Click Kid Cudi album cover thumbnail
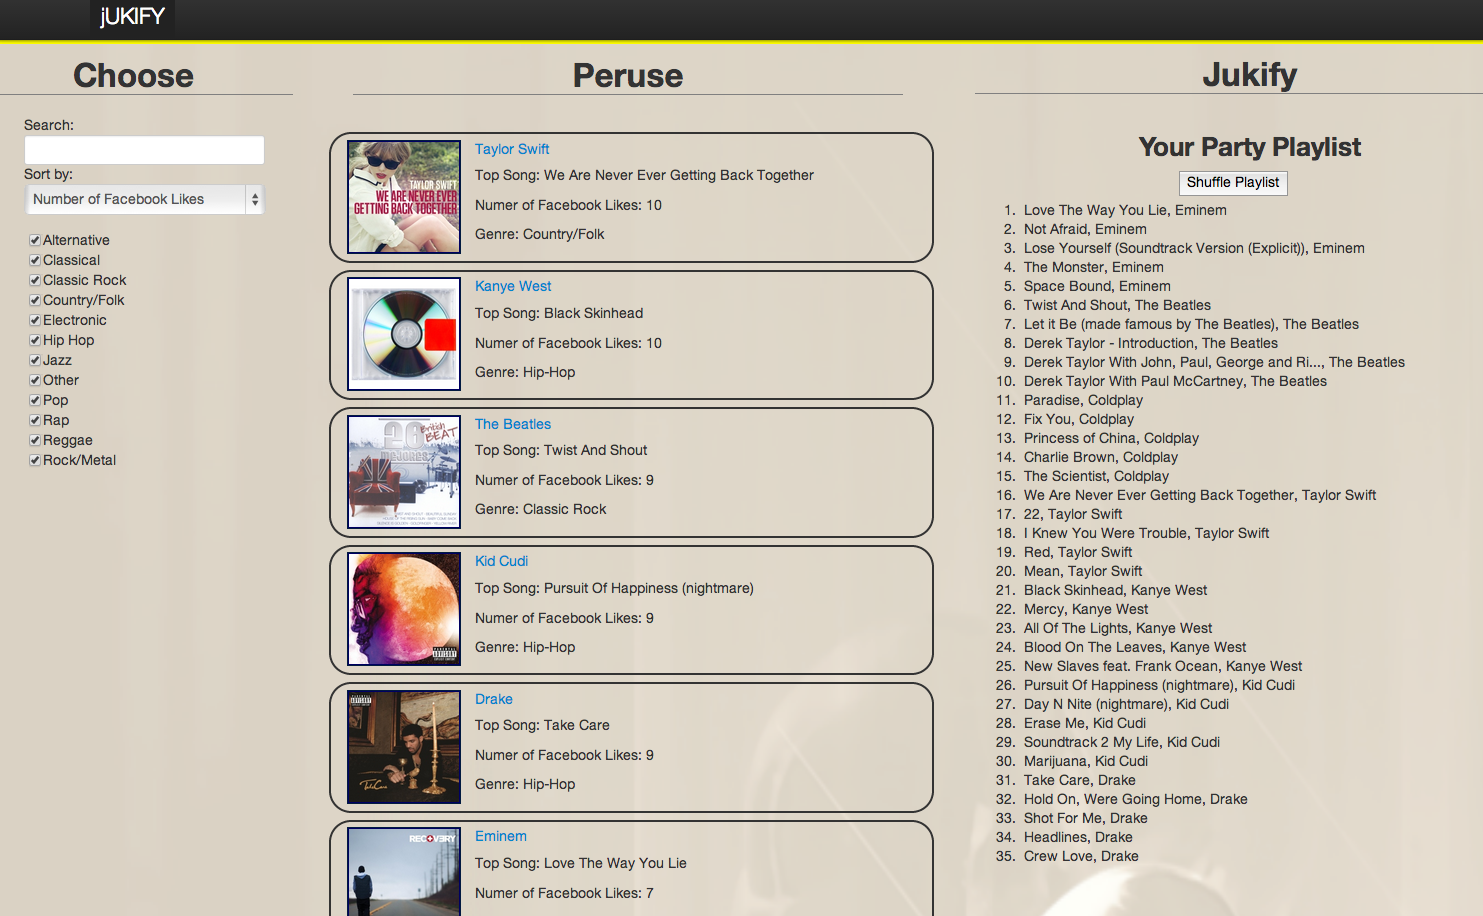1483x916 pixels. pos(404,609)
